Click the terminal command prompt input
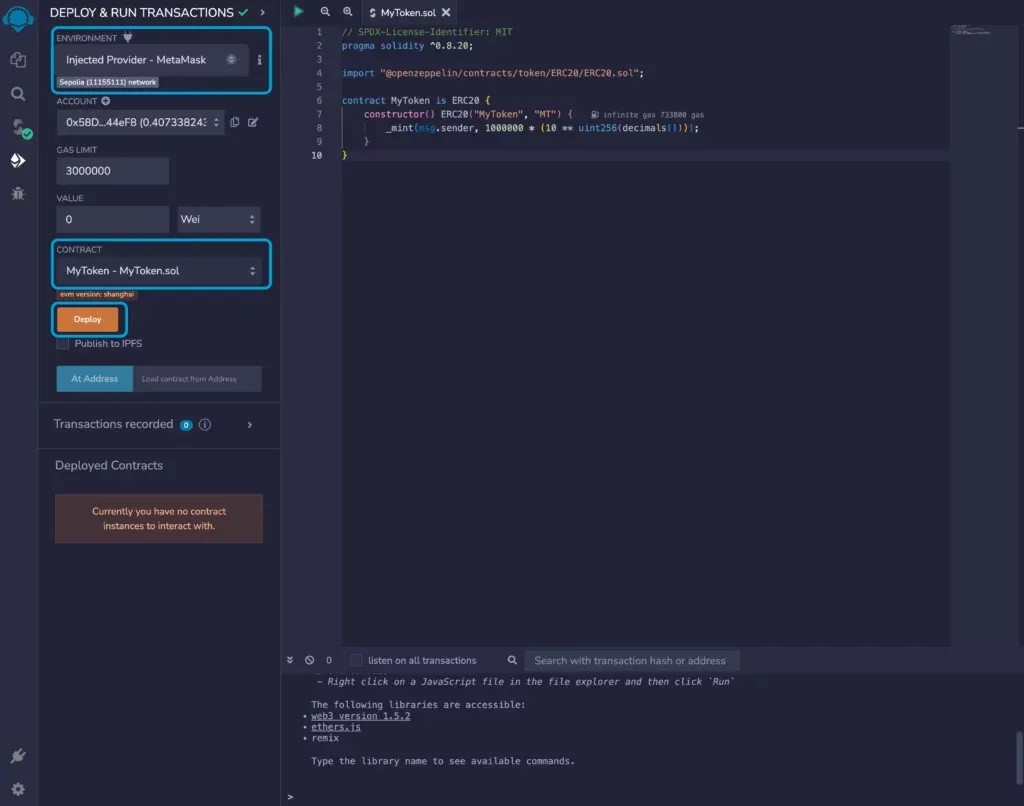 click(653, 797)
